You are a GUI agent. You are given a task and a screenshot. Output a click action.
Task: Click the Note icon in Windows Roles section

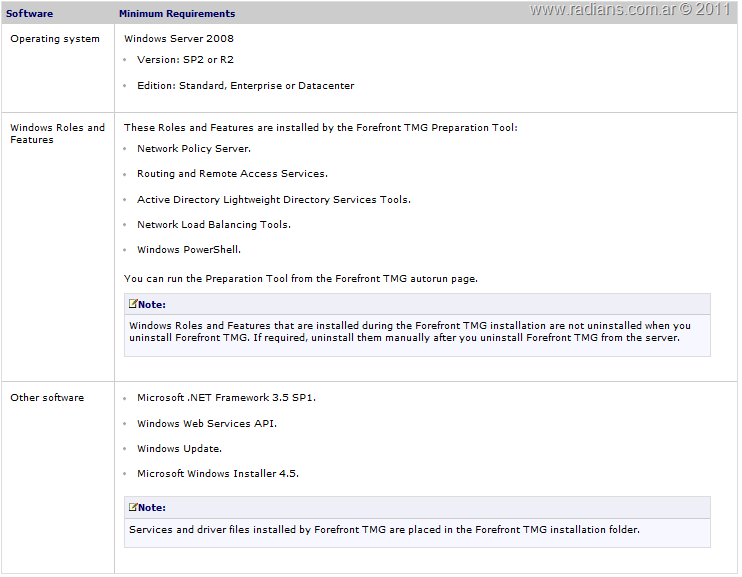(133, 304)
